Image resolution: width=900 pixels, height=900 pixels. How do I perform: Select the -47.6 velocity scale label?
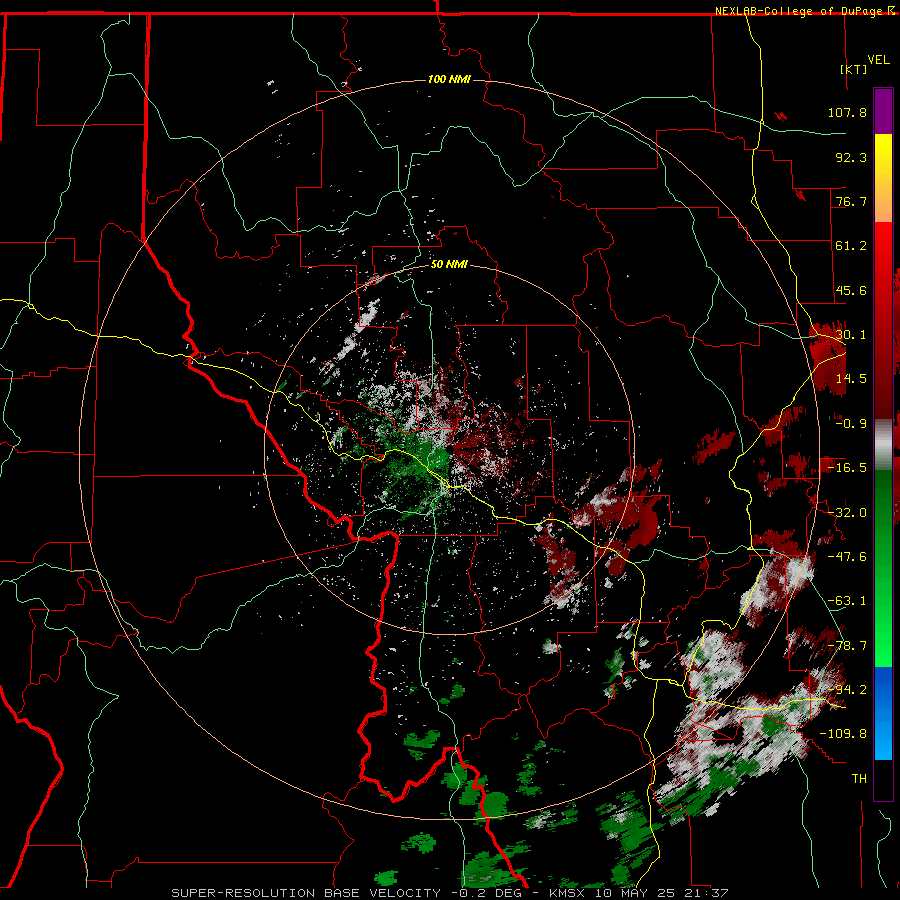point(847,557)
